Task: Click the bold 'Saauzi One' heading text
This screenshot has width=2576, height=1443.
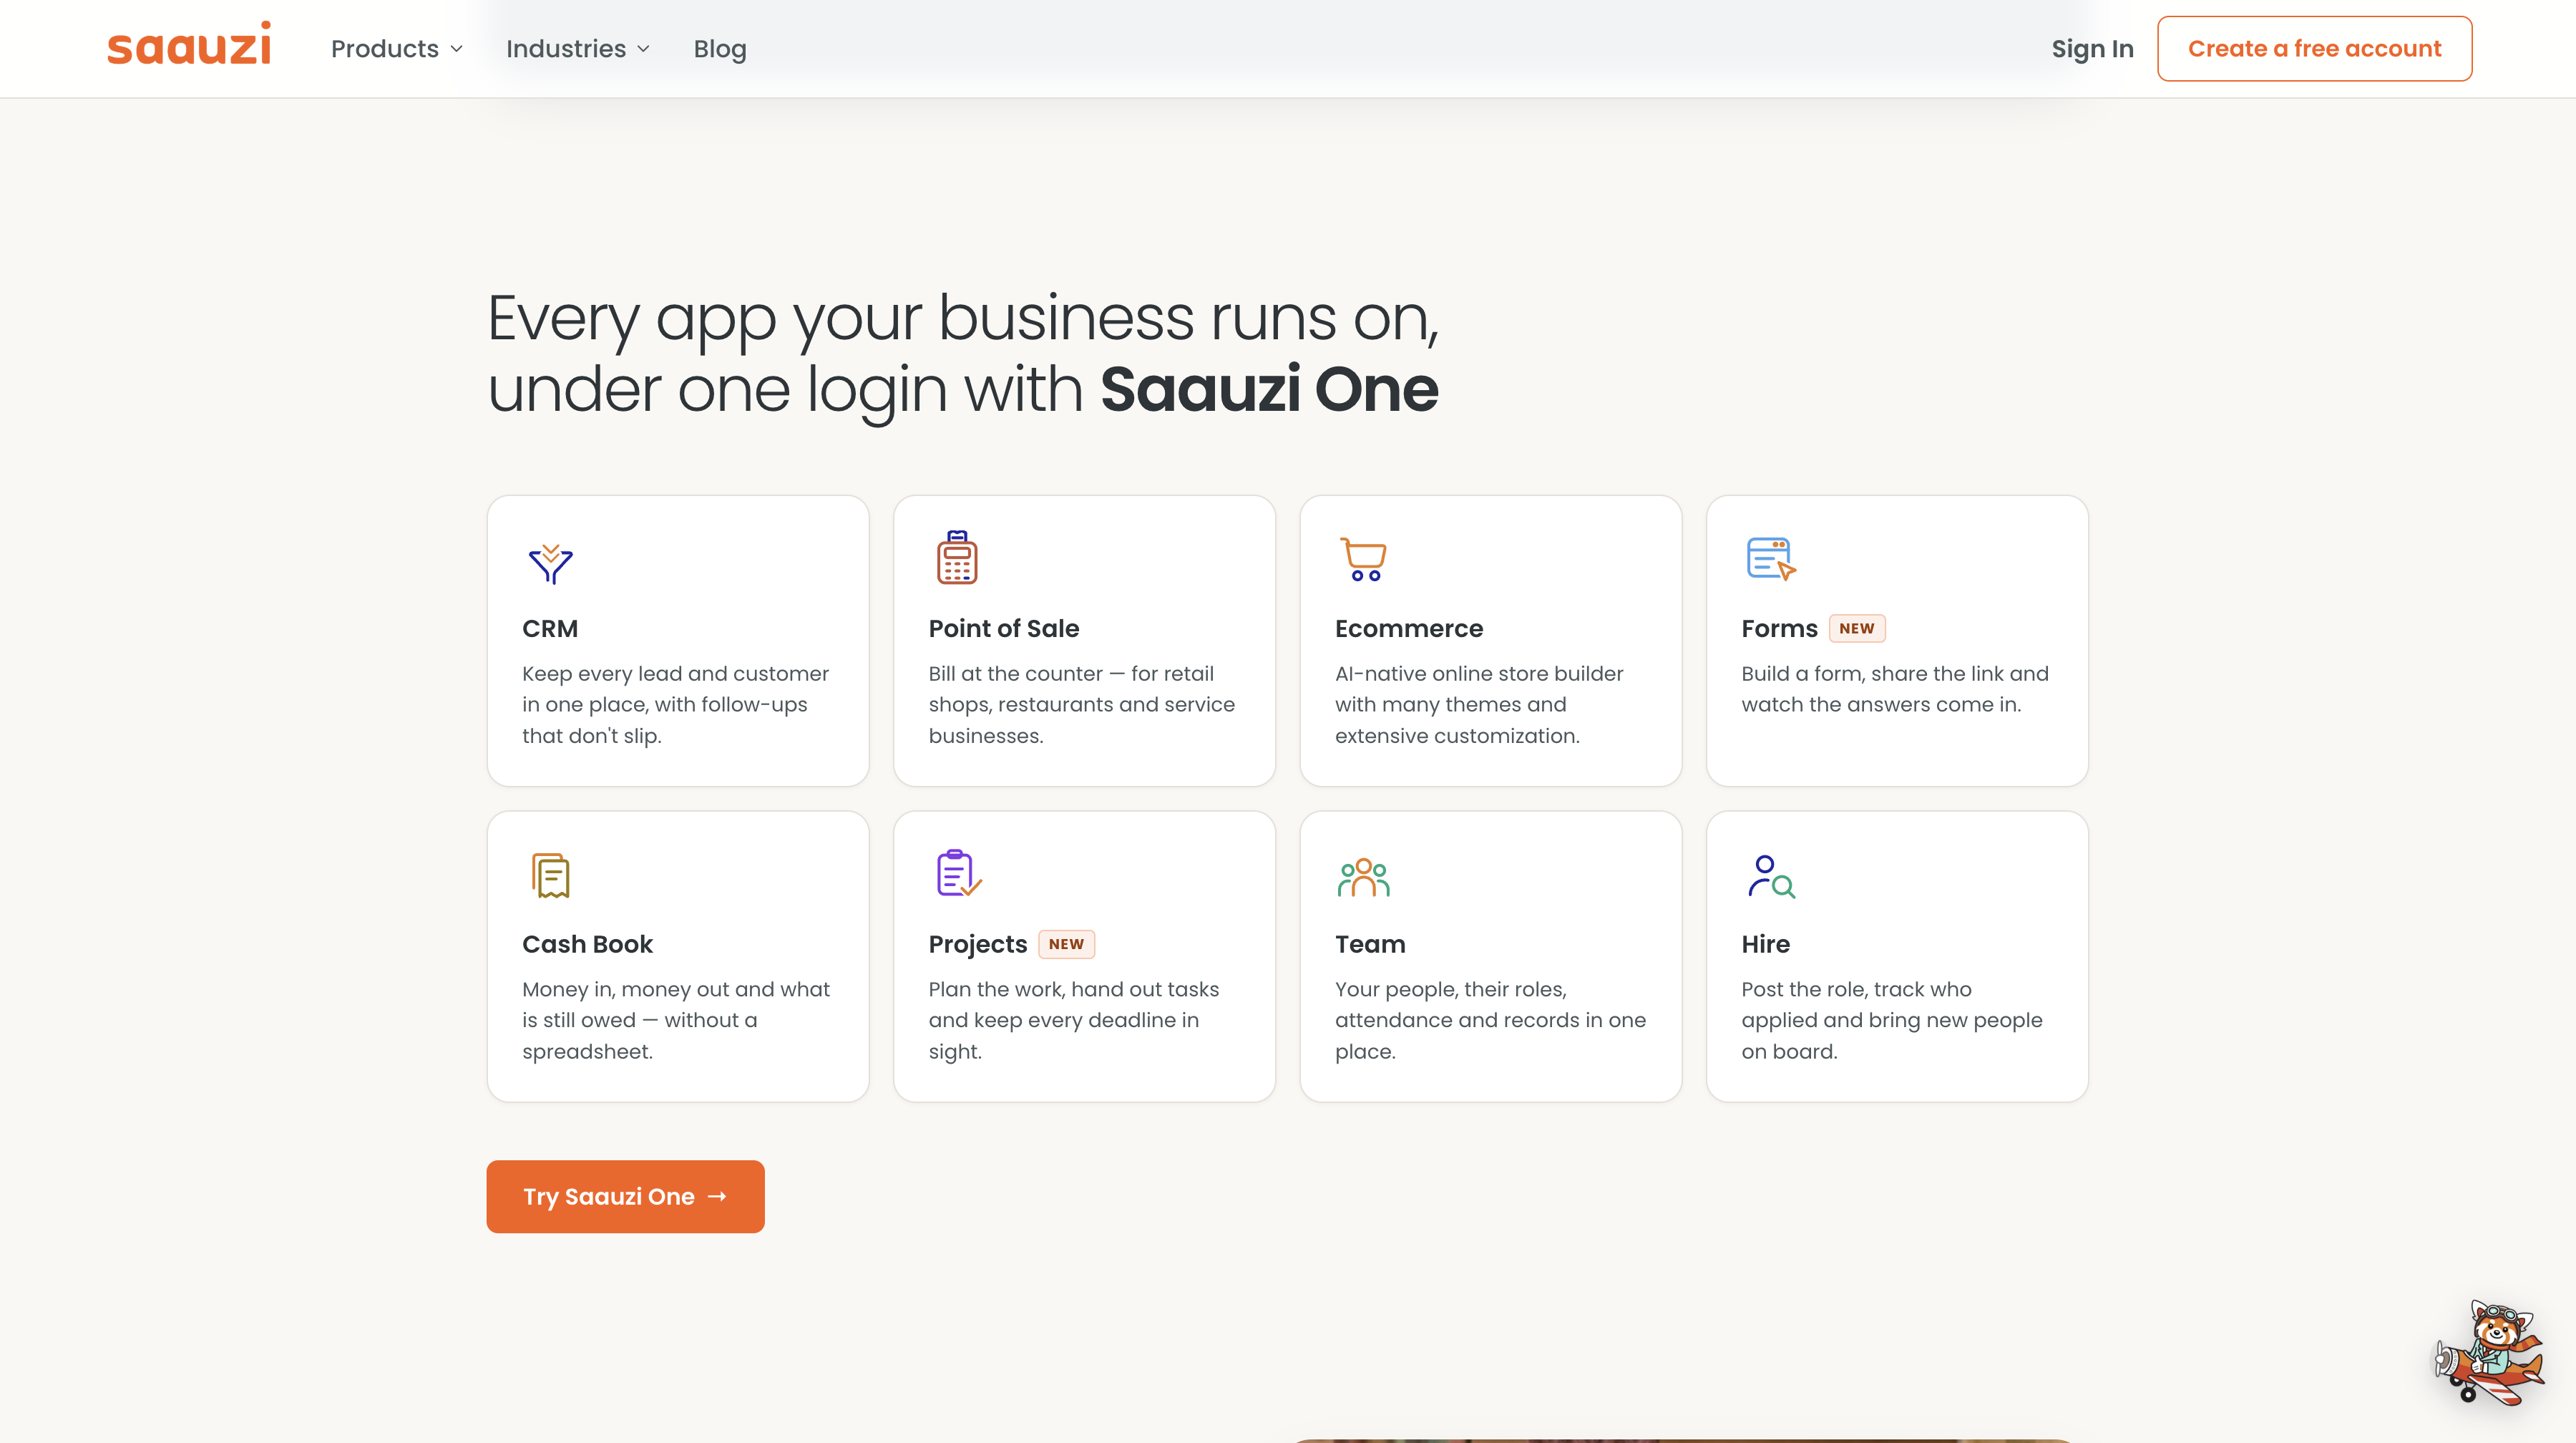Action: (1269, 389)
